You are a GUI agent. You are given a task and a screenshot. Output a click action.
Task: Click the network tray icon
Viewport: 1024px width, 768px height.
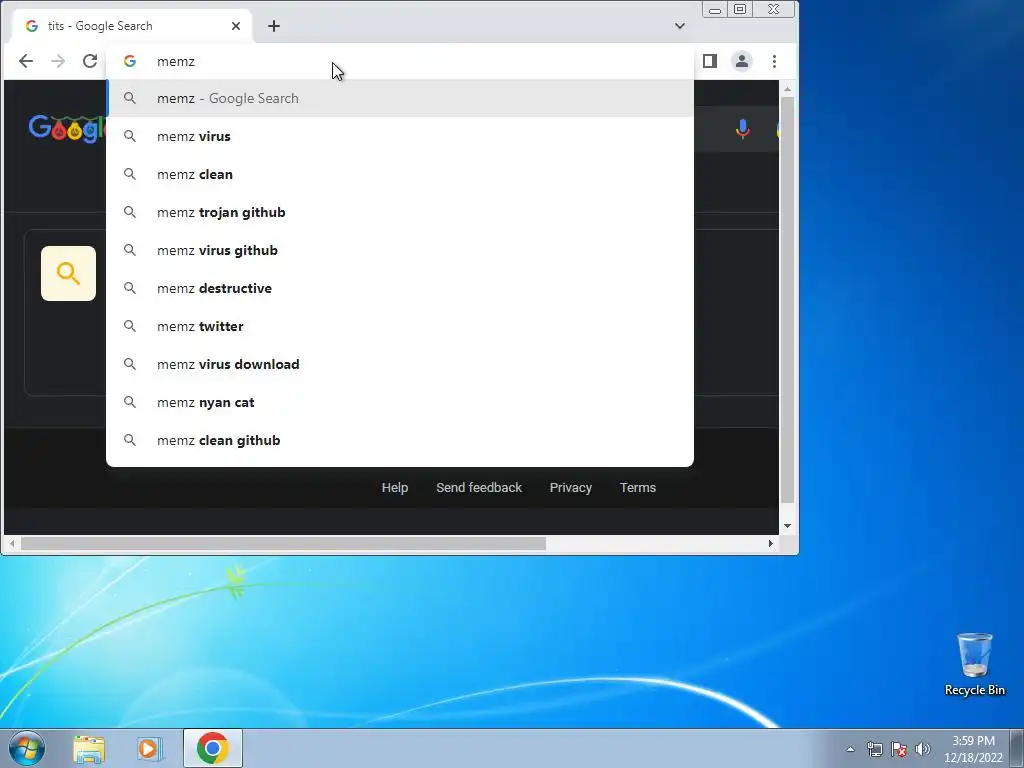(874, 749)
